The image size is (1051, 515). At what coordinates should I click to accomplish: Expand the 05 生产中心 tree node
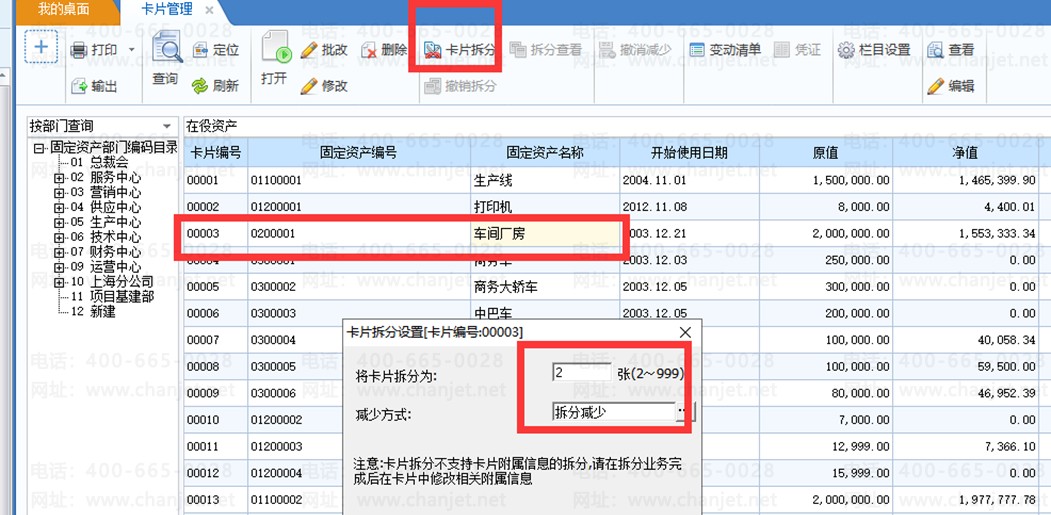click(59, 223)
